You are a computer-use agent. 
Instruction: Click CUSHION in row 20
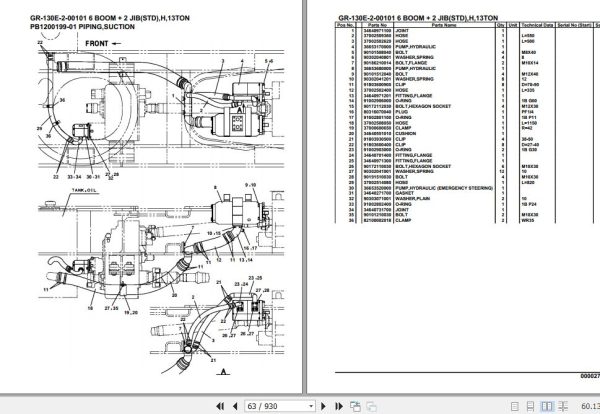(406, 134)
